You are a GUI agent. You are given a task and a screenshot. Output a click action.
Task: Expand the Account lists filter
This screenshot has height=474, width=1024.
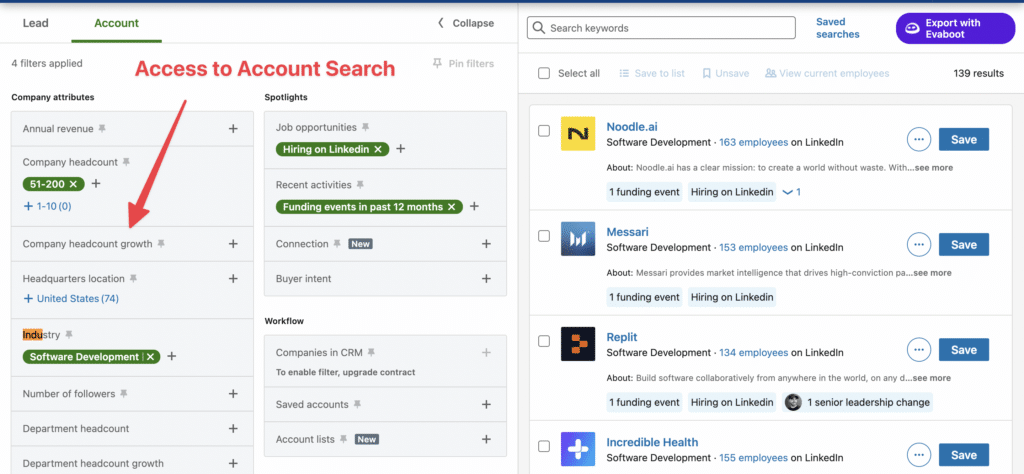click(486, 439)
